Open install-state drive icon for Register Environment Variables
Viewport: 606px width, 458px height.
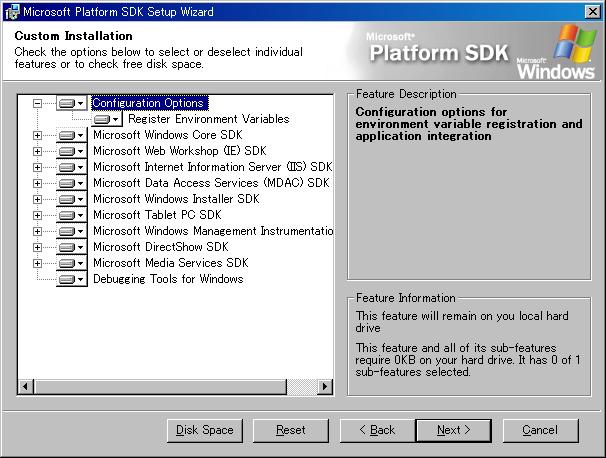107,119
